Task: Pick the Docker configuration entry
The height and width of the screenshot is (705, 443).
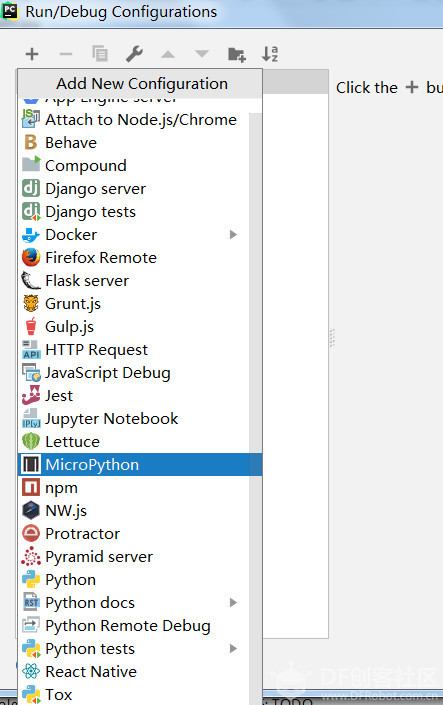Action: coord(133,235)
